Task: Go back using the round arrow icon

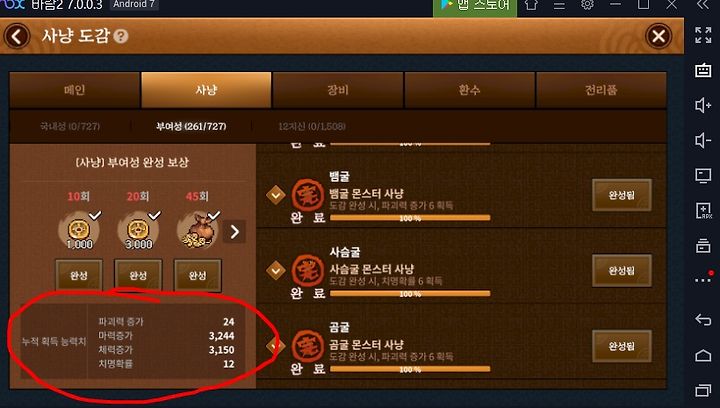Action: click(x=17, y=36)
